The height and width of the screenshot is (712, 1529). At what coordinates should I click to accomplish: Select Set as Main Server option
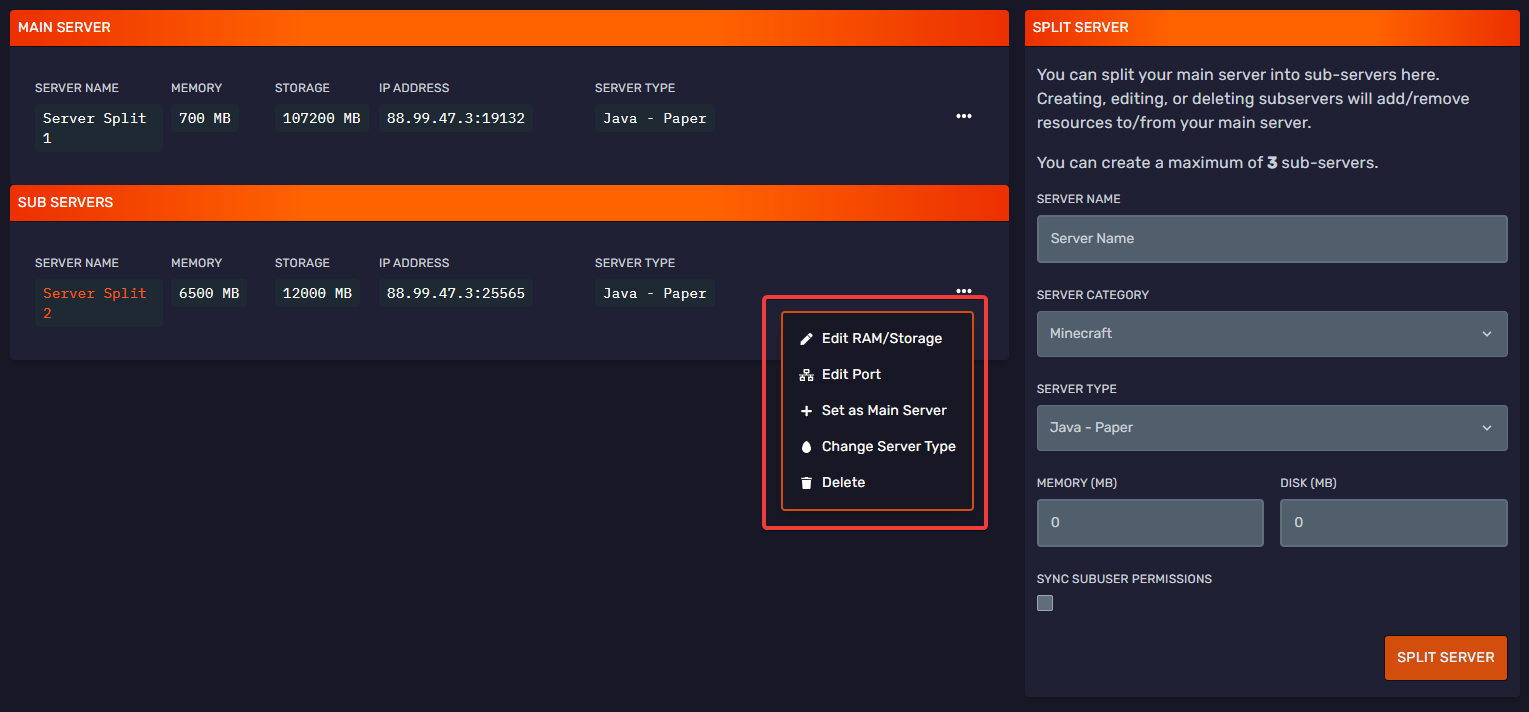(x=884, y=410)
